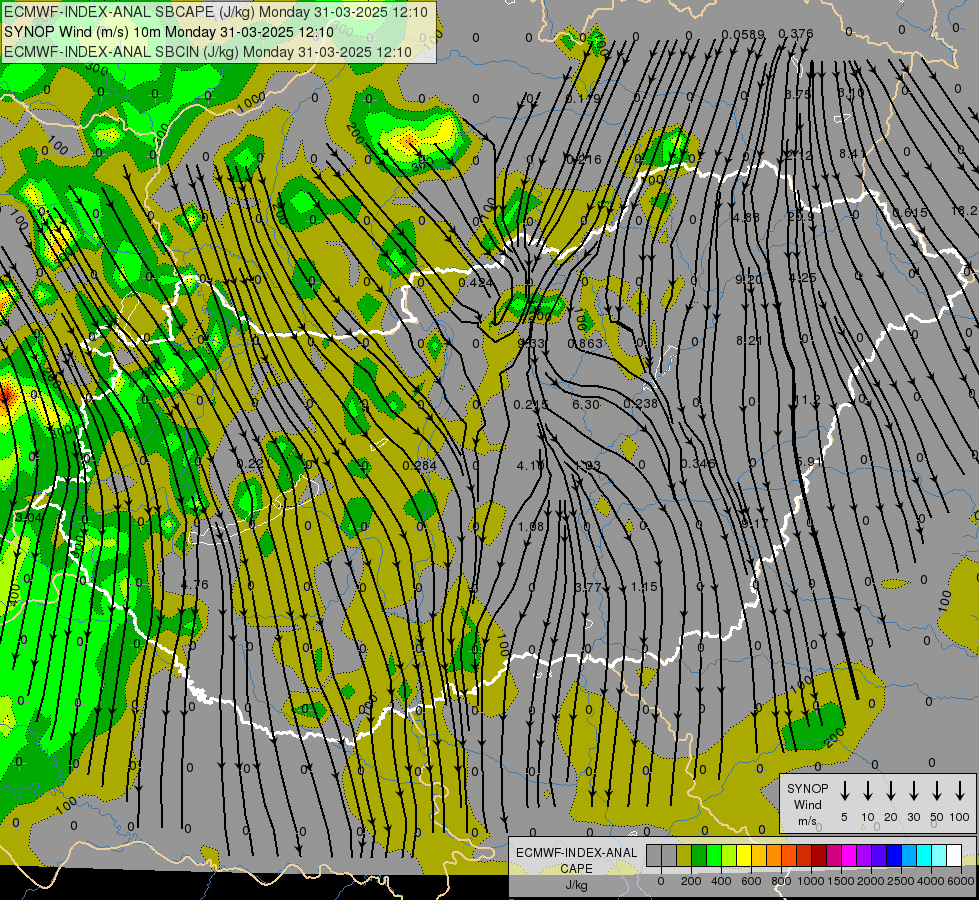The height and width of the screenshot is (900, 979).
Task: Click the 4.25 station value on the map
Action: click(x=802, y=278)
